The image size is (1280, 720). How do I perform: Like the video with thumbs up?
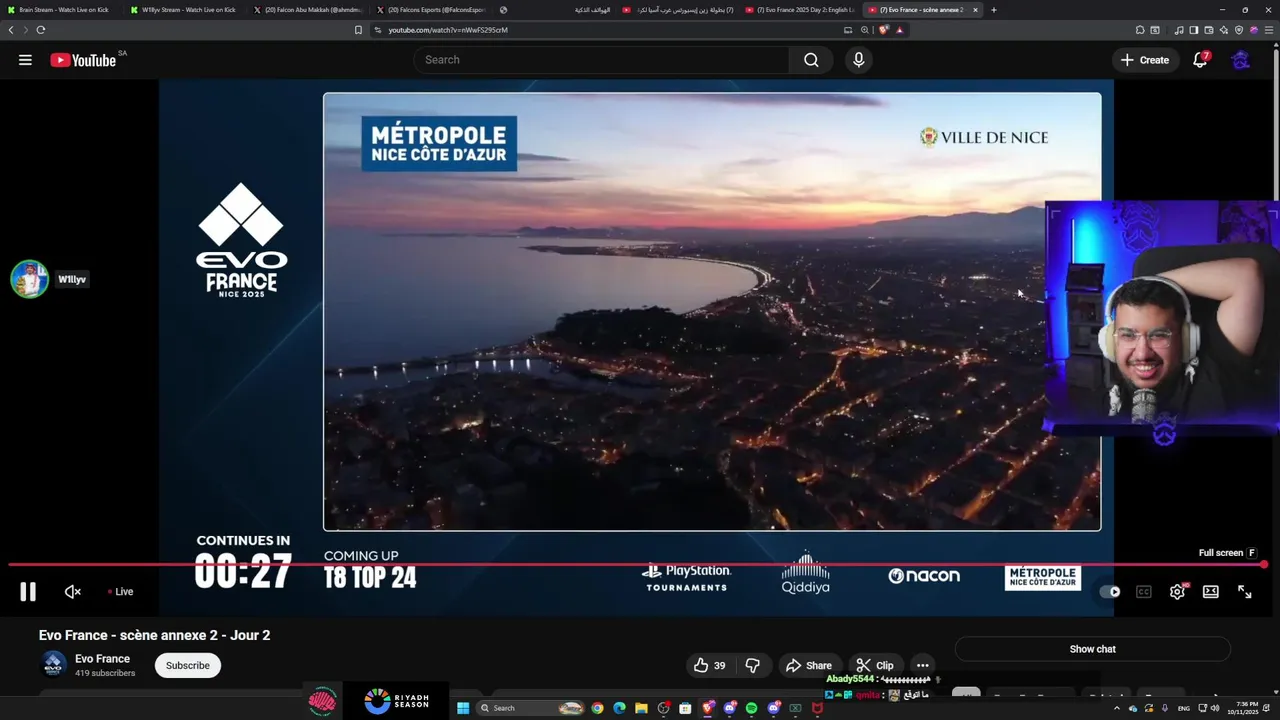(x=712, y=665)
